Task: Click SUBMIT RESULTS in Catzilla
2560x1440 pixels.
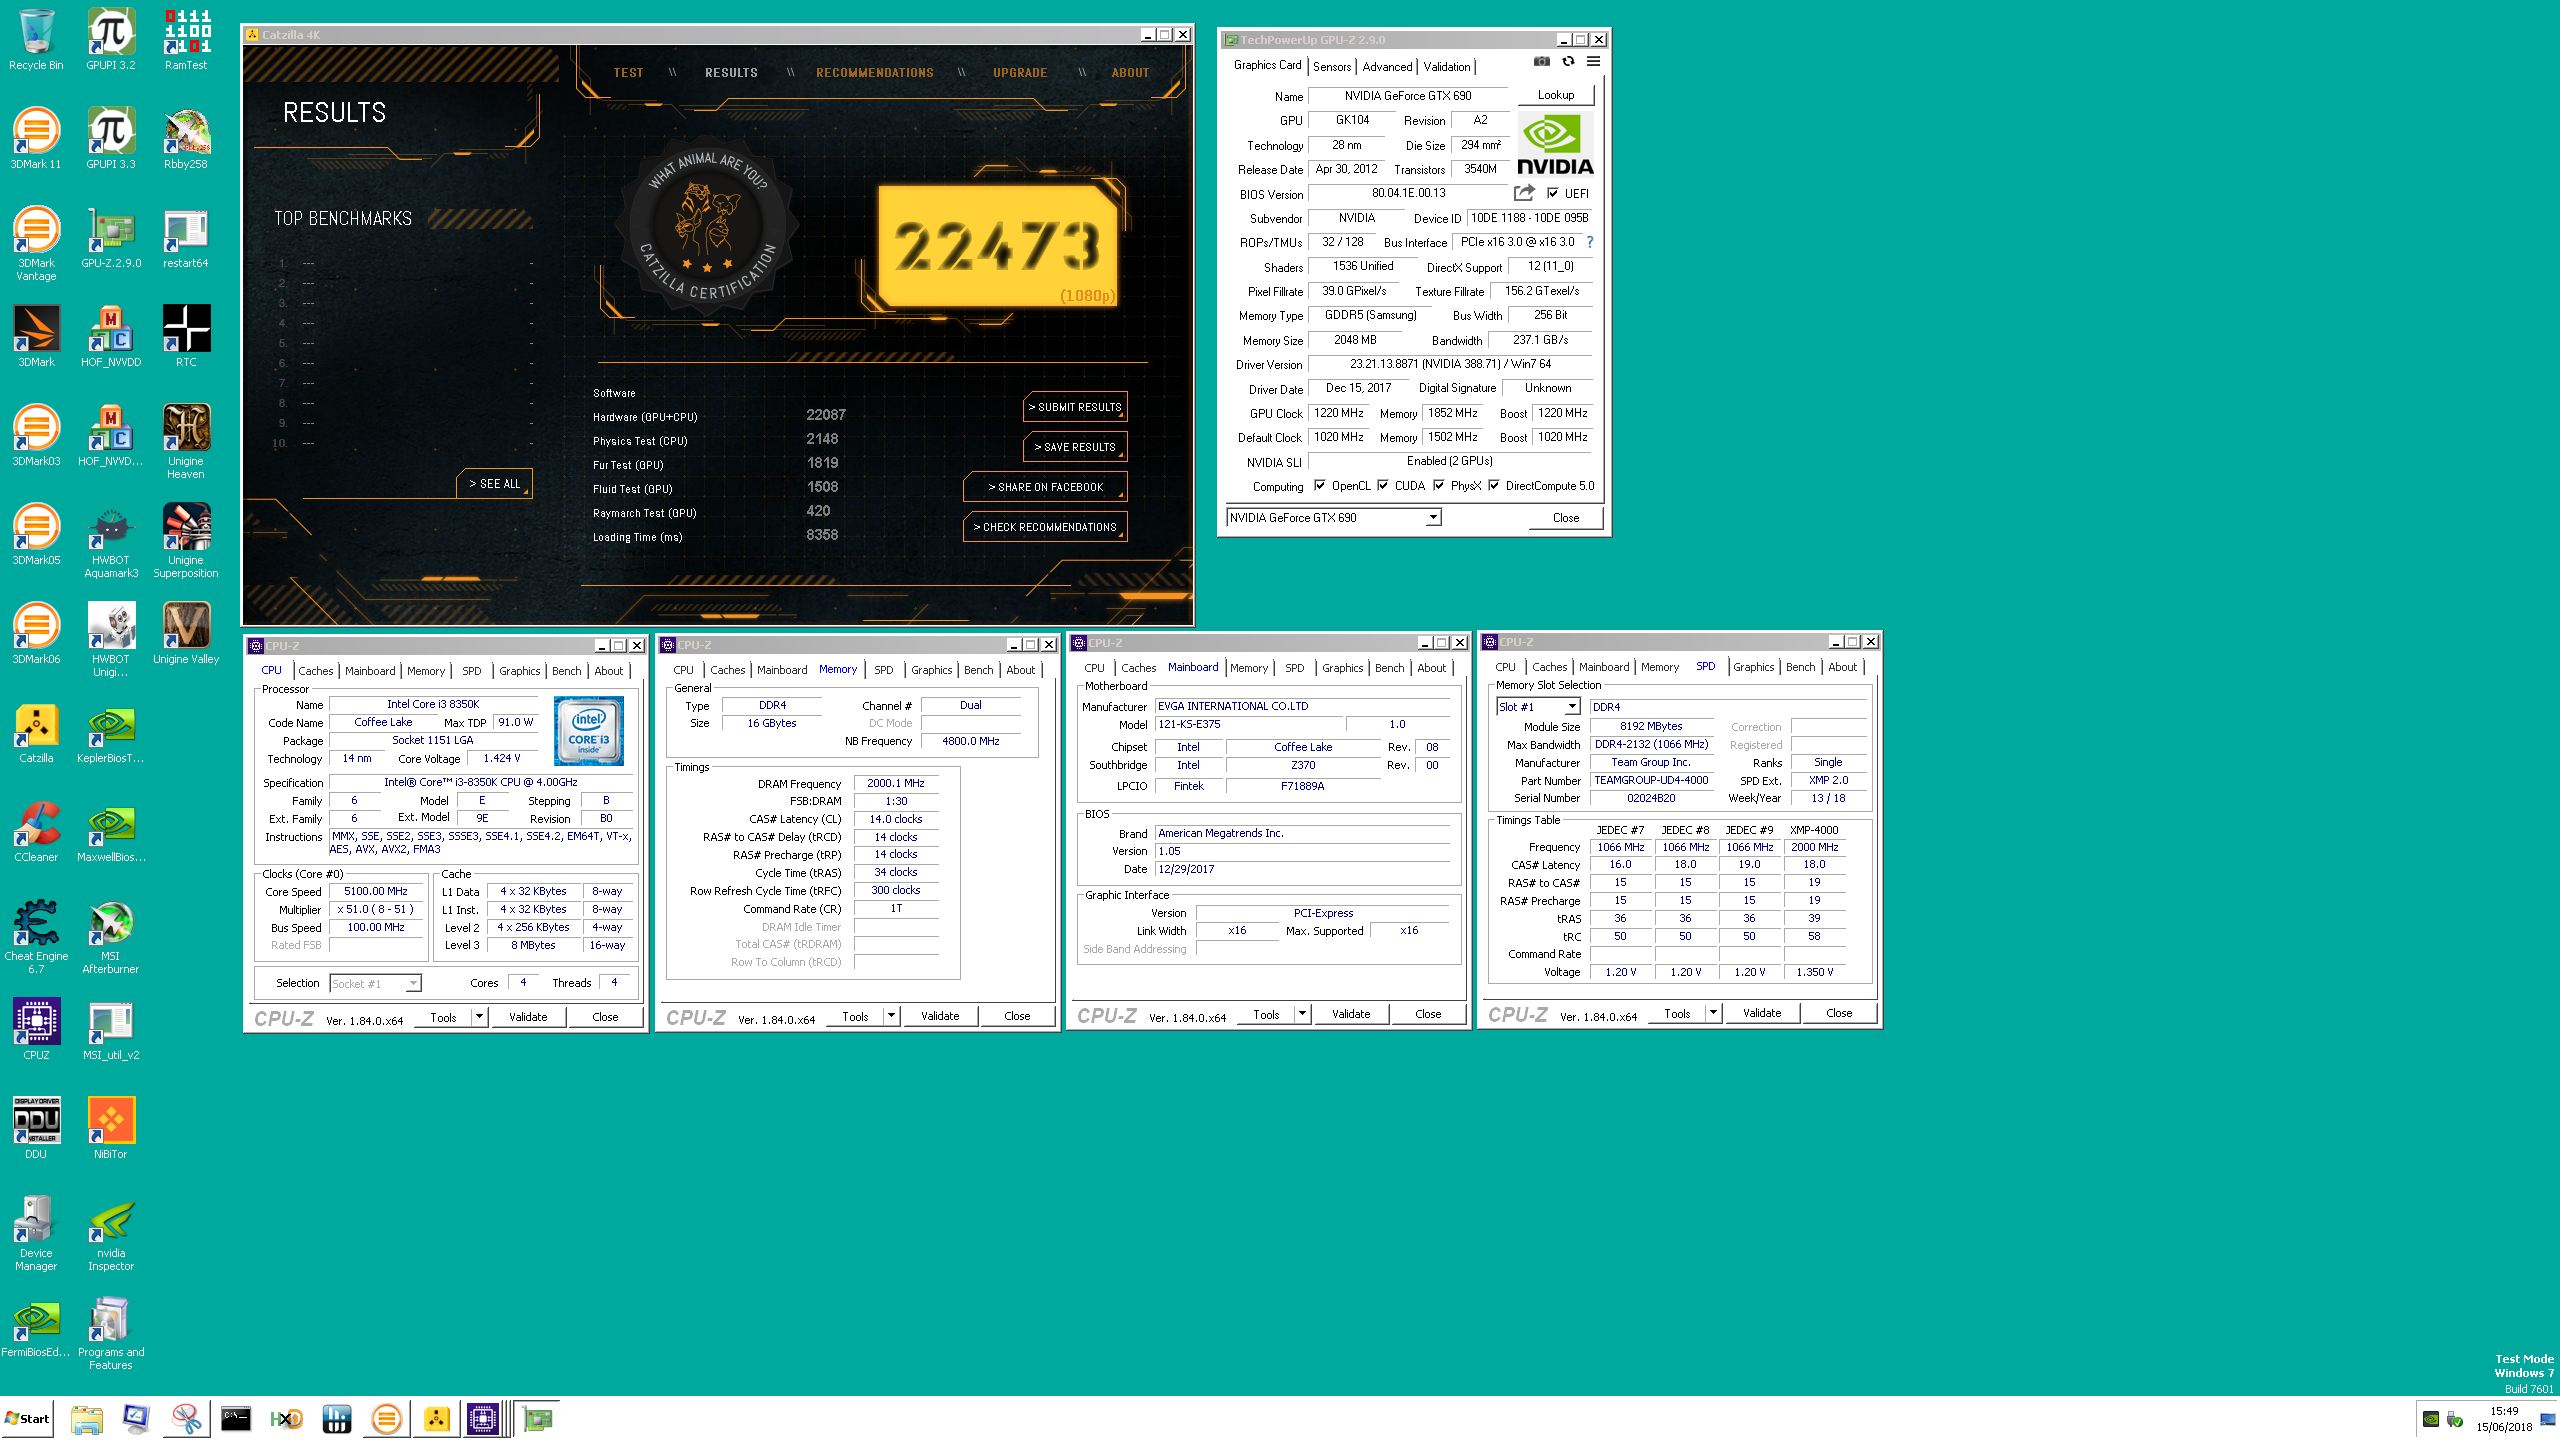Action: pyautogui.click(x=1075, y=407)
